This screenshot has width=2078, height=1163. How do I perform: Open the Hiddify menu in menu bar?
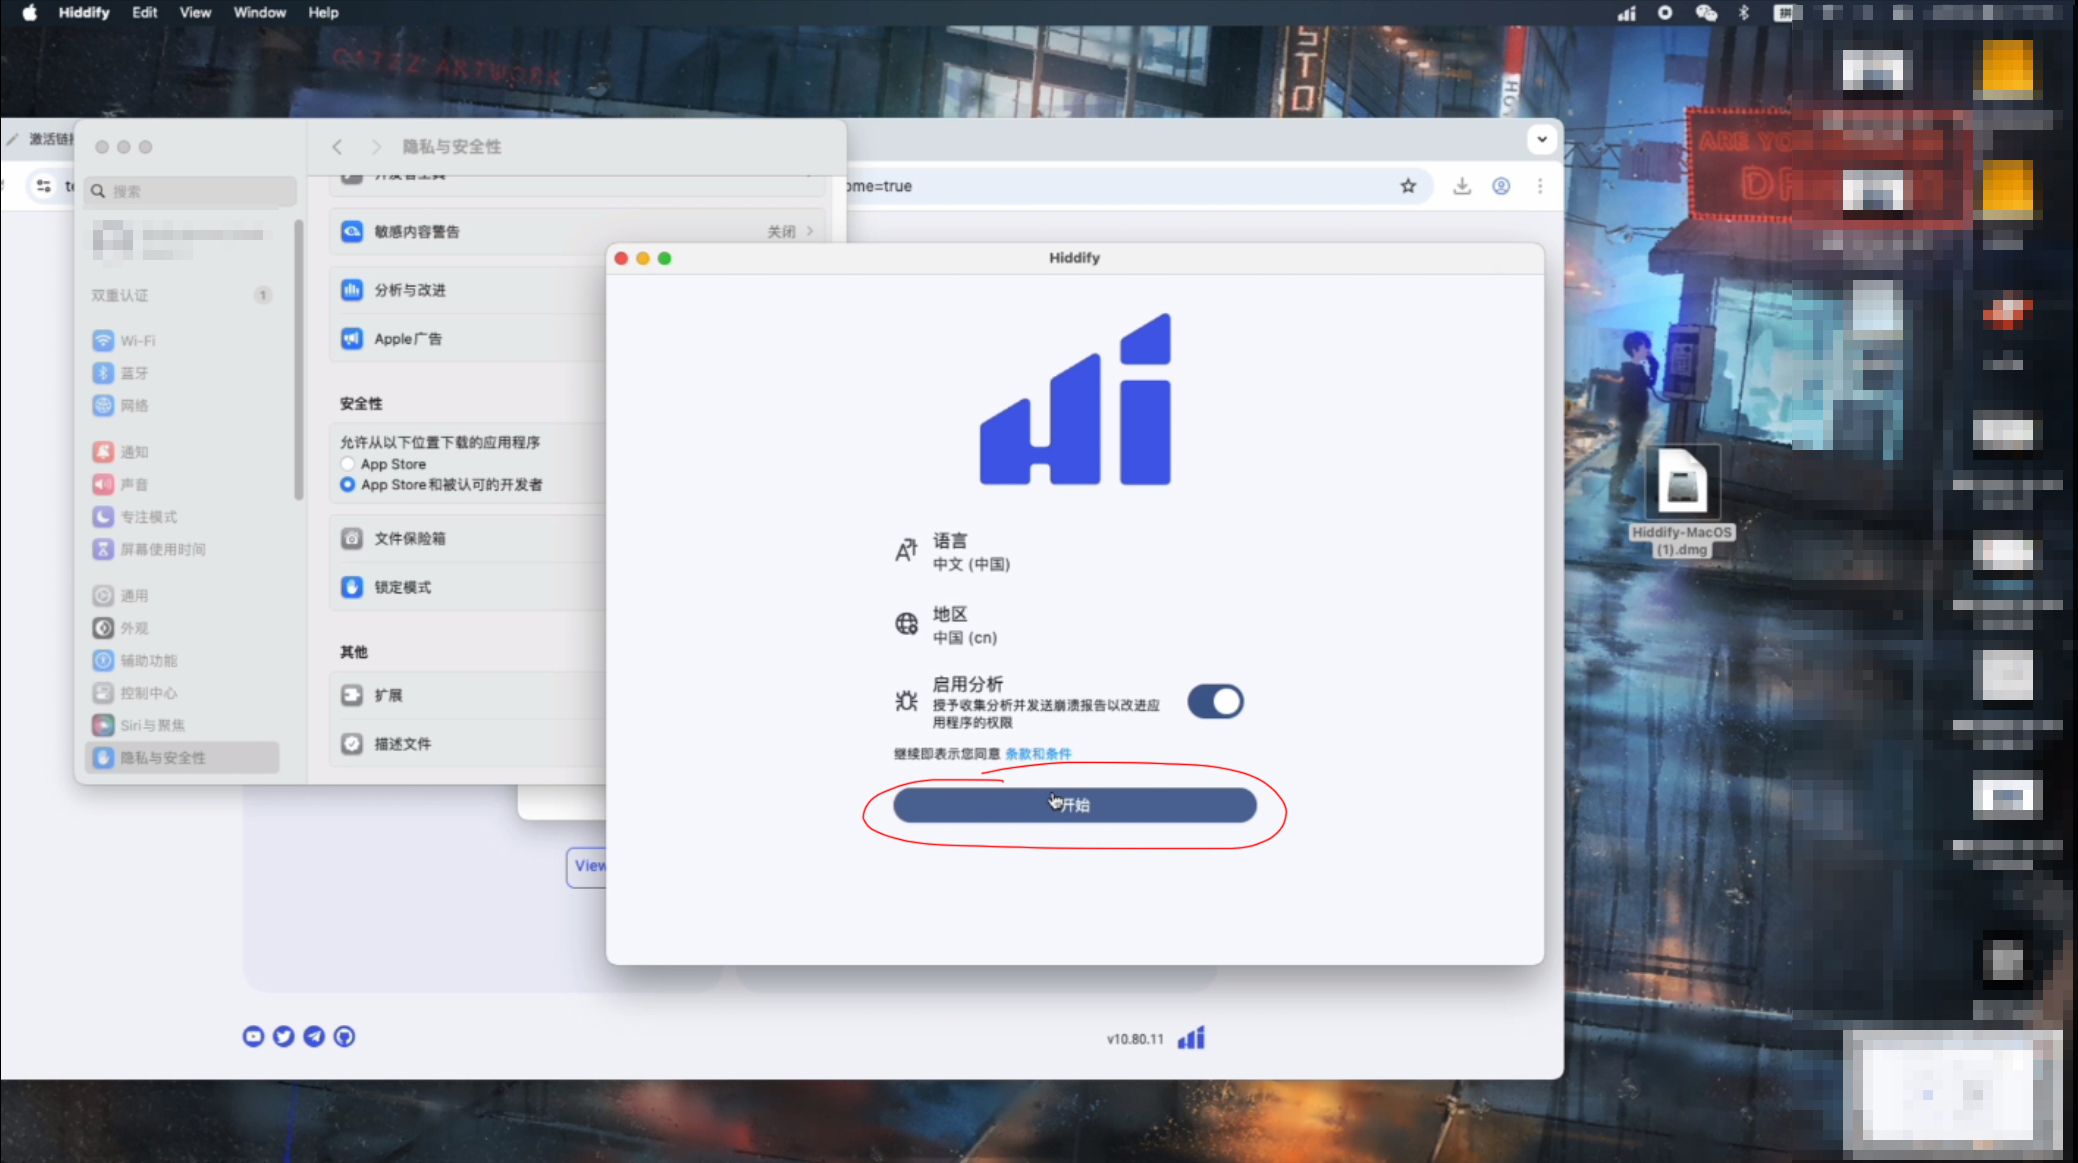click(84, 12)
